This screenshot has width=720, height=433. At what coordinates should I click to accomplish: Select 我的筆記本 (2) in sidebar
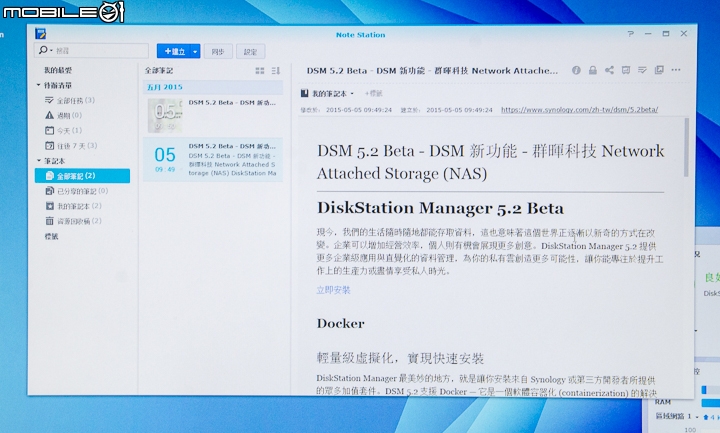coord(73,206)
